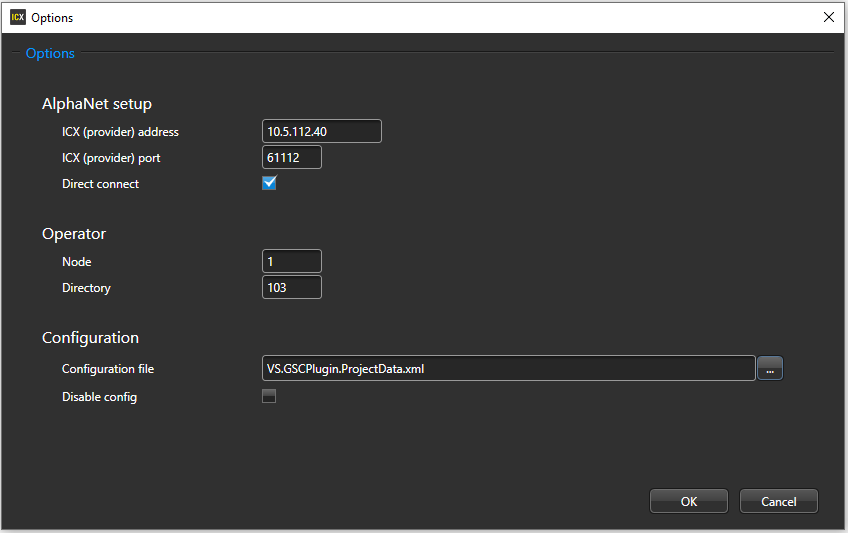Viewport: 848px width, 533px height.
Task: Click the blue Options section header
Action: (x=50, y=54)
